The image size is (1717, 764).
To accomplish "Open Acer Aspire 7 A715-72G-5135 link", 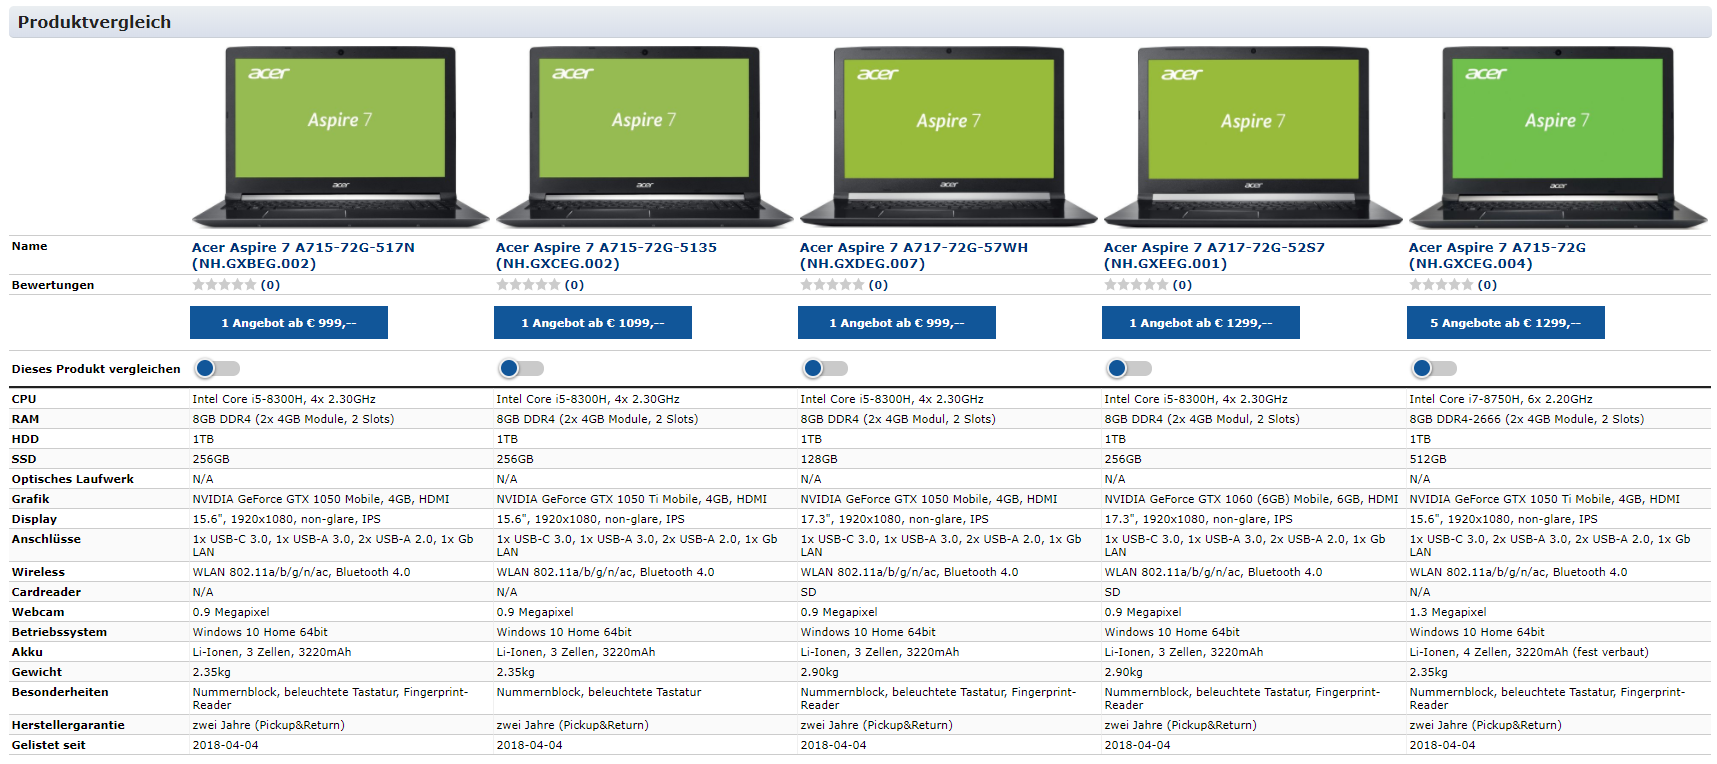I will tap(606, 255).
